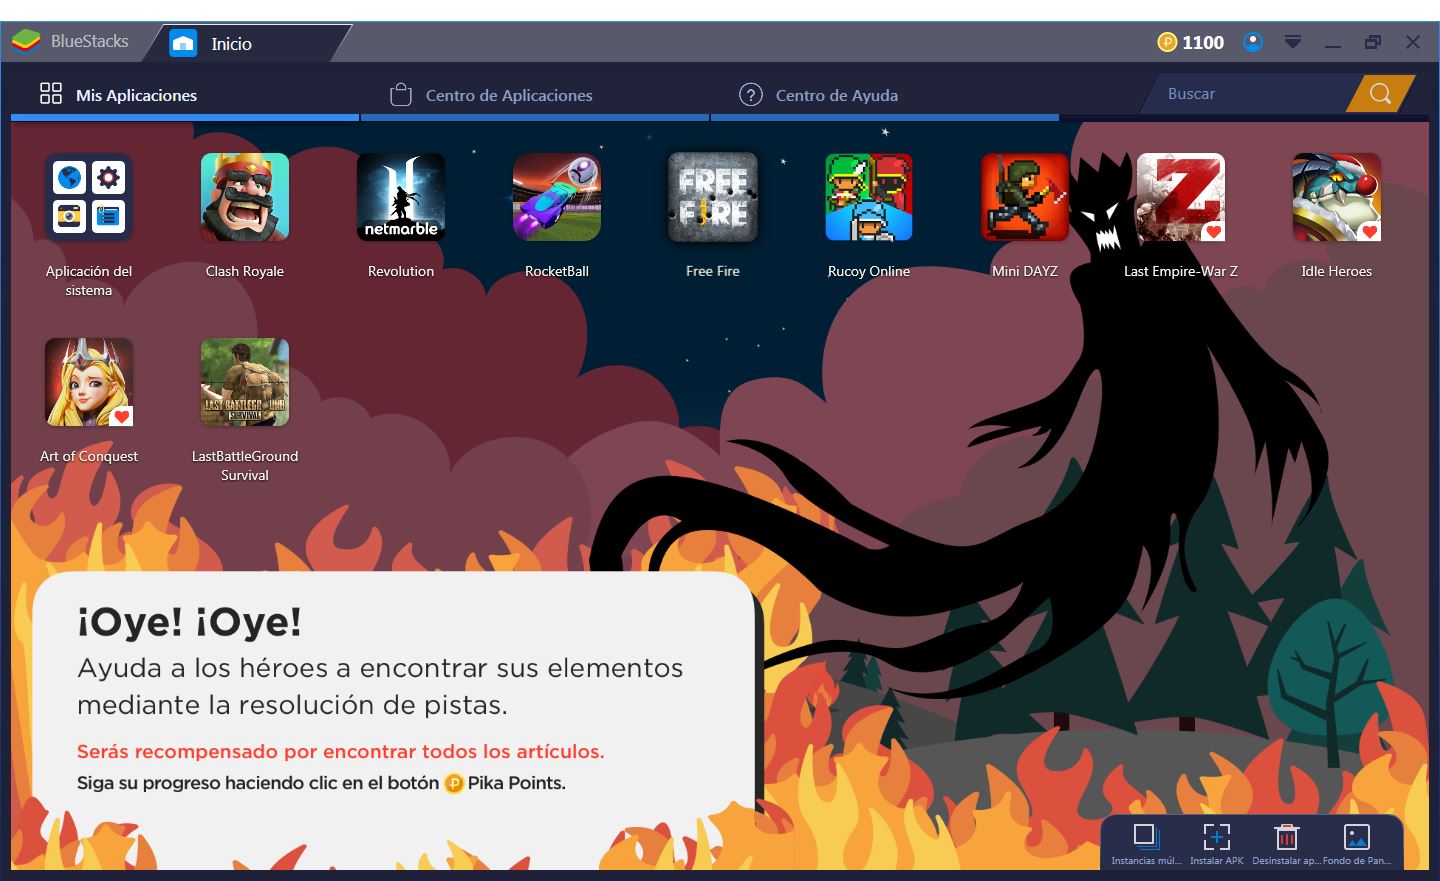Launch Rucoy Online app icon
Image resolution: width=1440 pixels, height=881 pixels.
tap(869, 197)
